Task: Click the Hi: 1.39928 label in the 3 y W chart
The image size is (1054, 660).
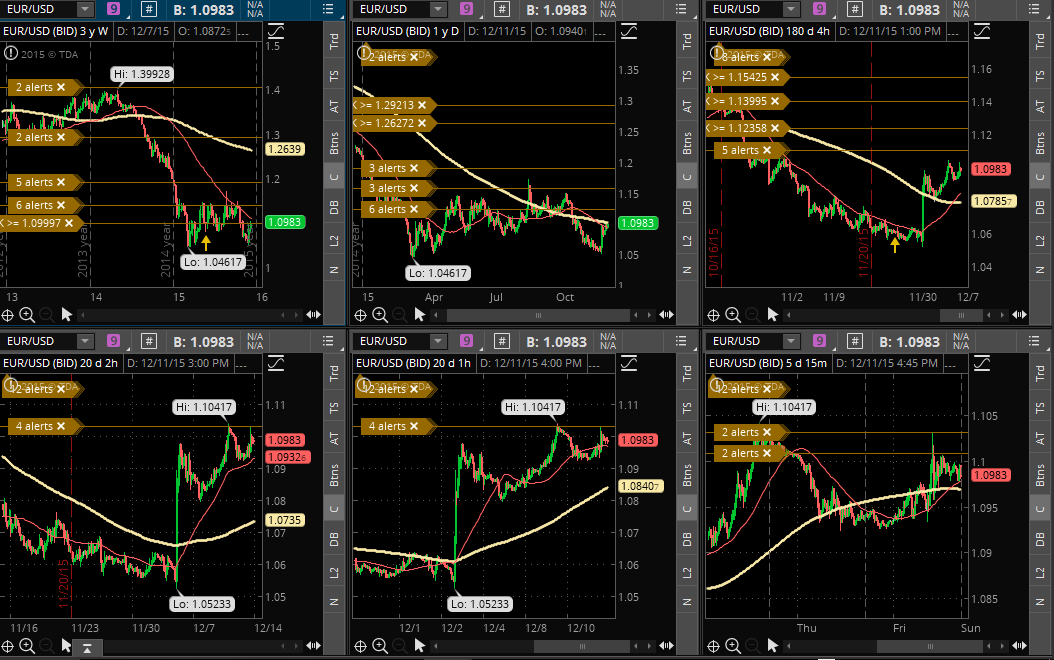Action: 143,75
